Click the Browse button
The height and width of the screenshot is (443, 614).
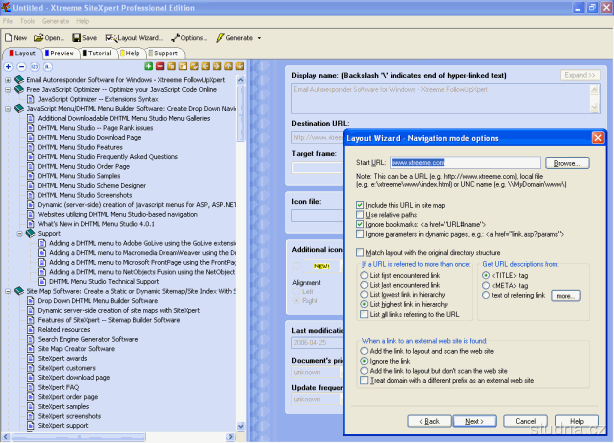tap(566, 162)
